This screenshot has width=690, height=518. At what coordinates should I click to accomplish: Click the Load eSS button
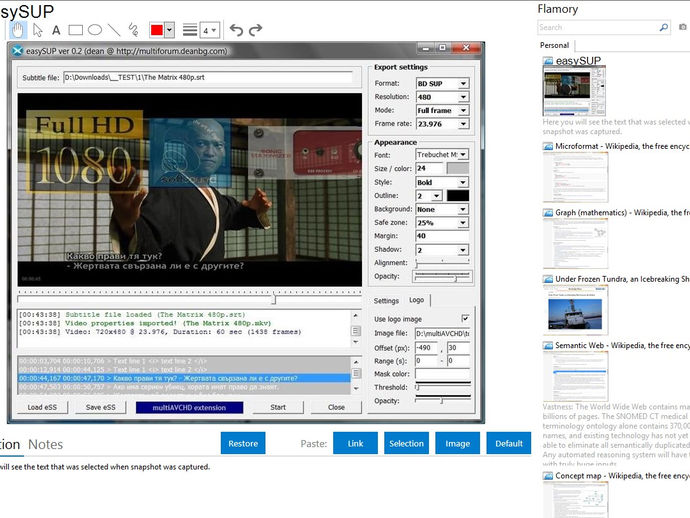click(x=42, y=408)
